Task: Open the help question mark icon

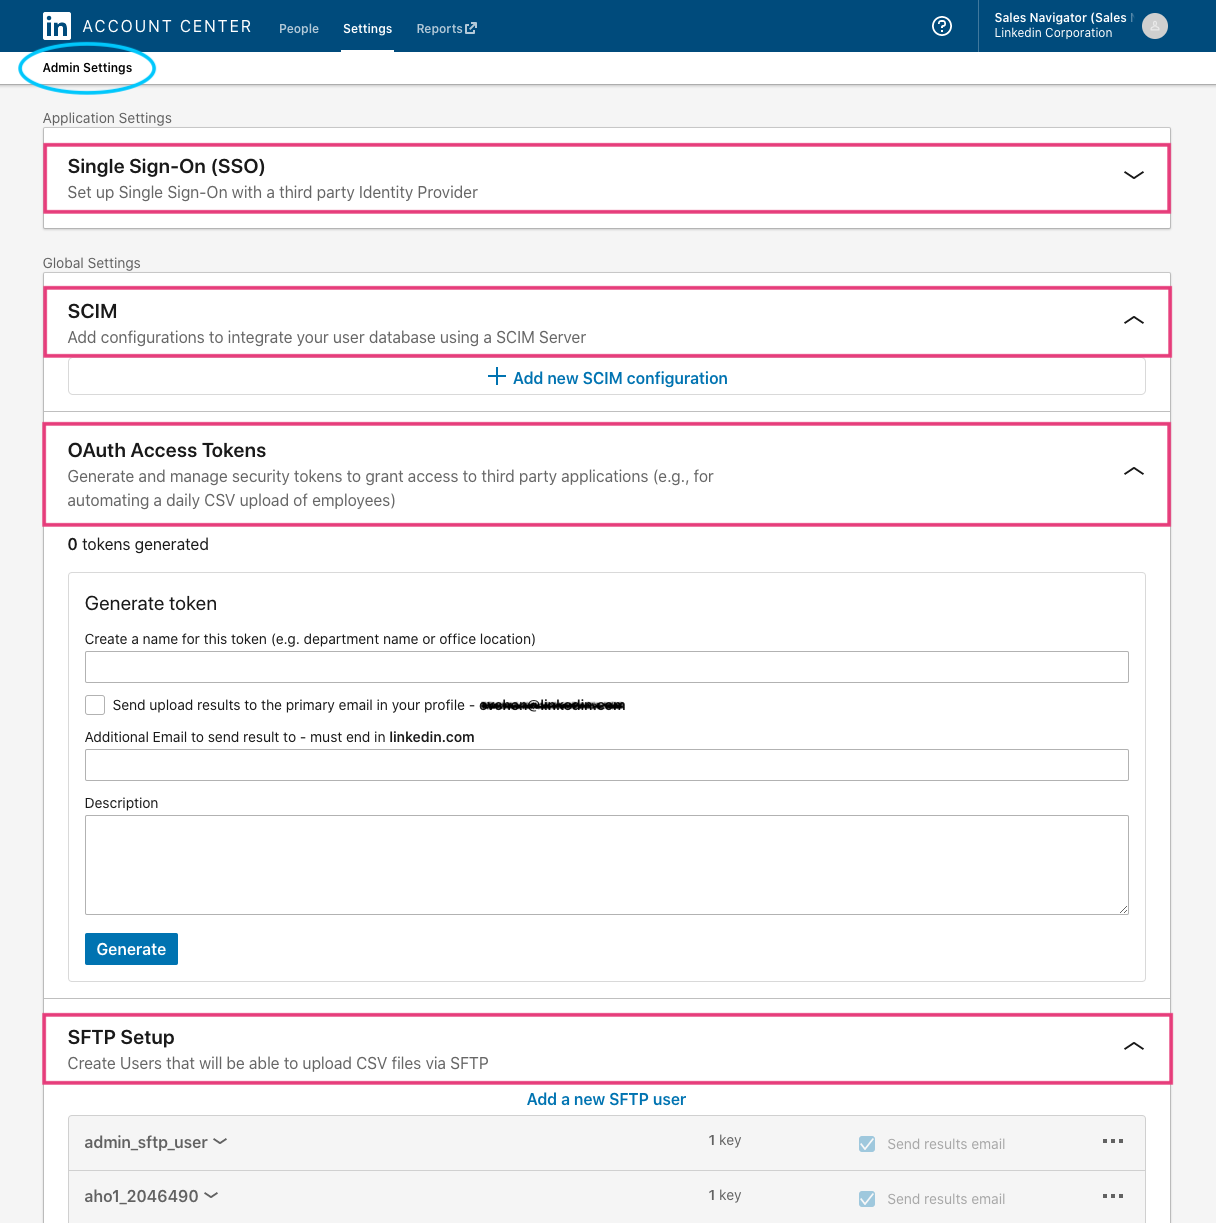Action: coord(942,26)
